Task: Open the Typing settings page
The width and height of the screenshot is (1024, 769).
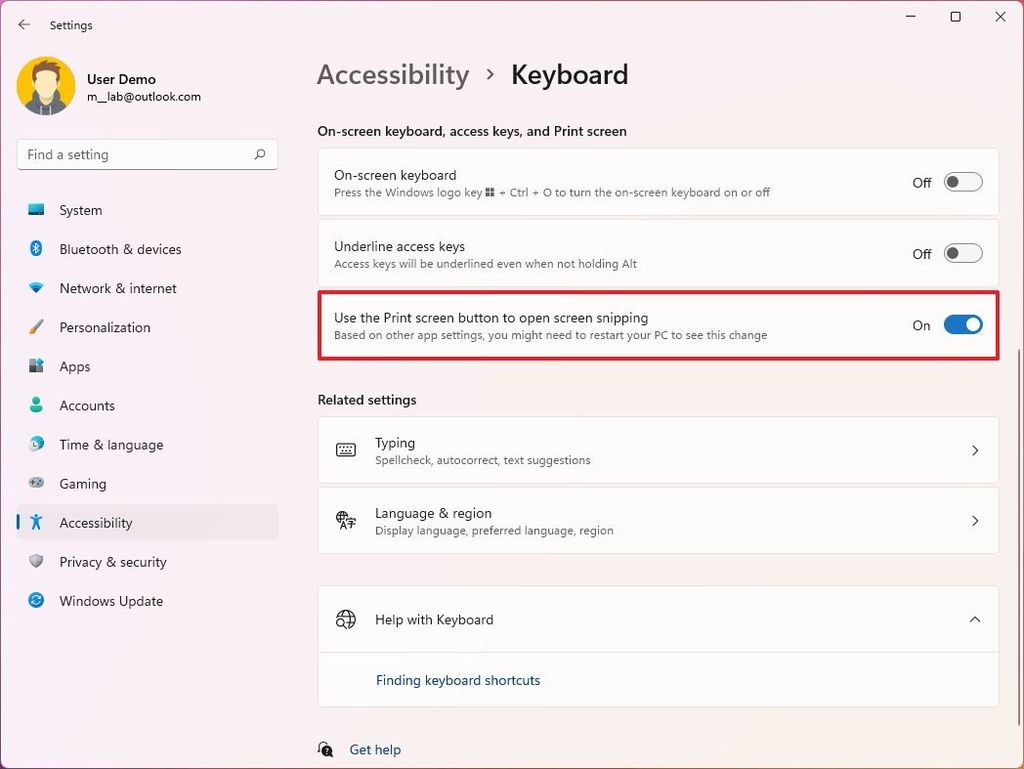Action: pos(657,450)
